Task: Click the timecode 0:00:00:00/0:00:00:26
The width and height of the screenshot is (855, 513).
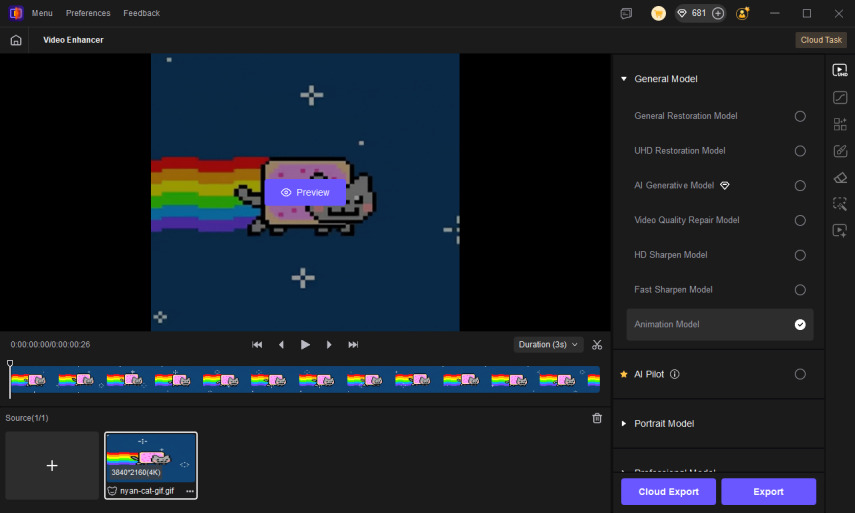Action: (x=50, y=345)
